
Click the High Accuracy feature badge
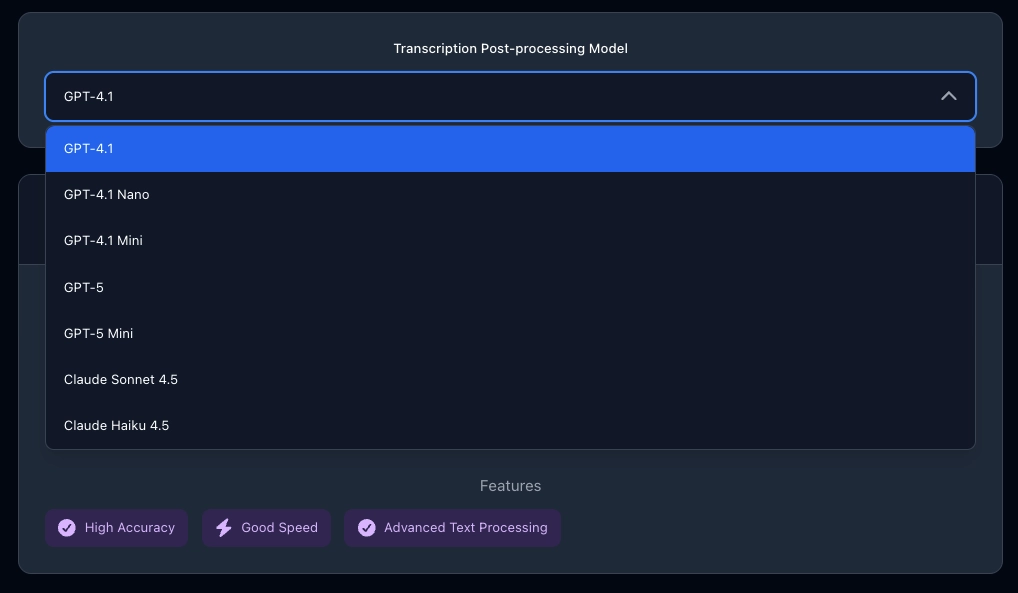click(x=116, y=527)
